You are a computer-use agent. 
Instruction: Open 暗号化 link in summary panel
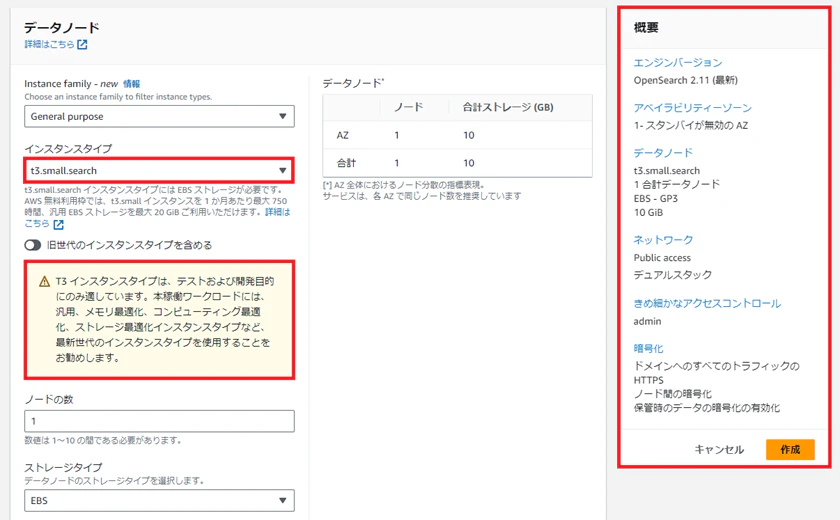point(648,348)
